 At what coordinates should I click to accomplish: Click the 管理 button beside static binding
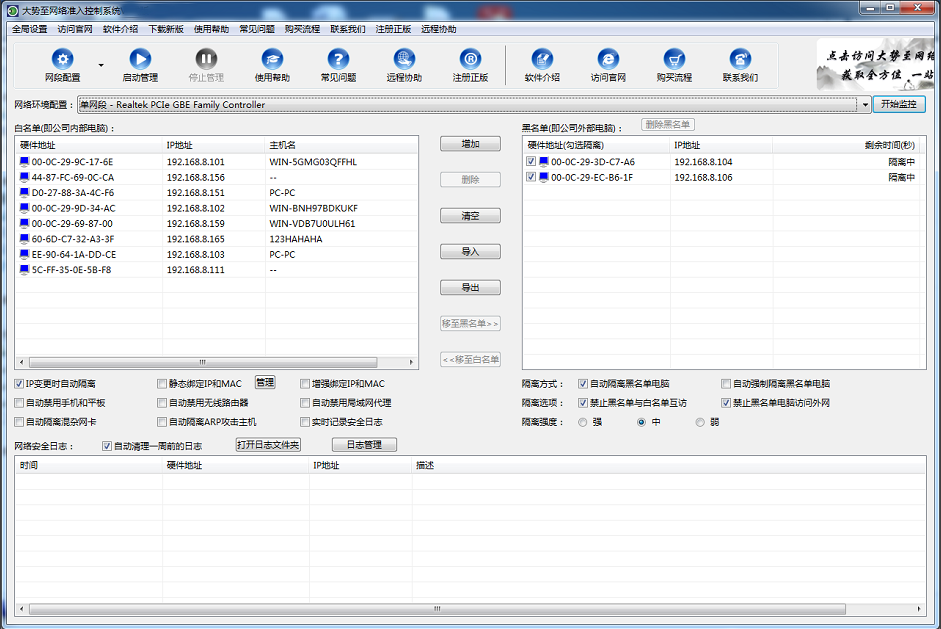point(265,383)
